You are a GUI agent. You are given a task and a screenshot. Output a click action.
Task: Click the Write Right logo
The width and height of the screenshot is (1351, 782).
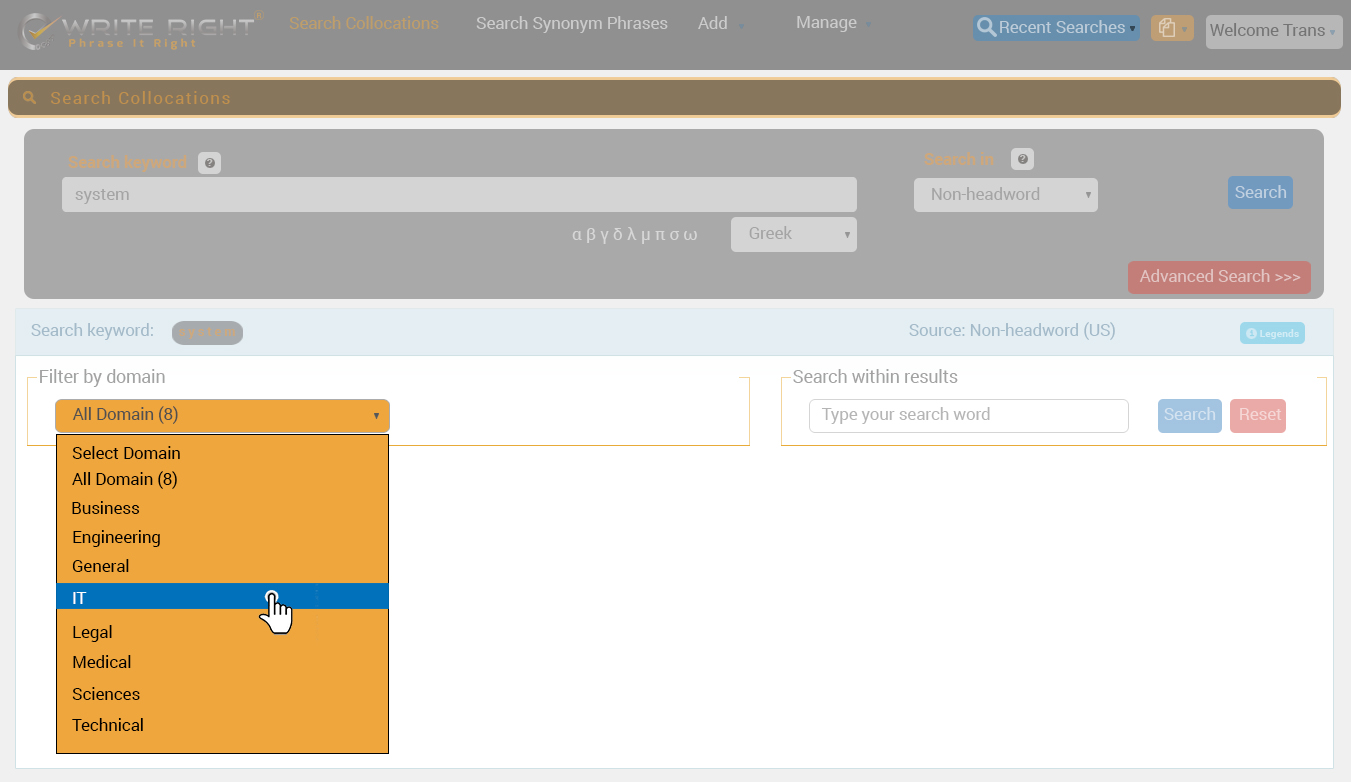[140, 30]
